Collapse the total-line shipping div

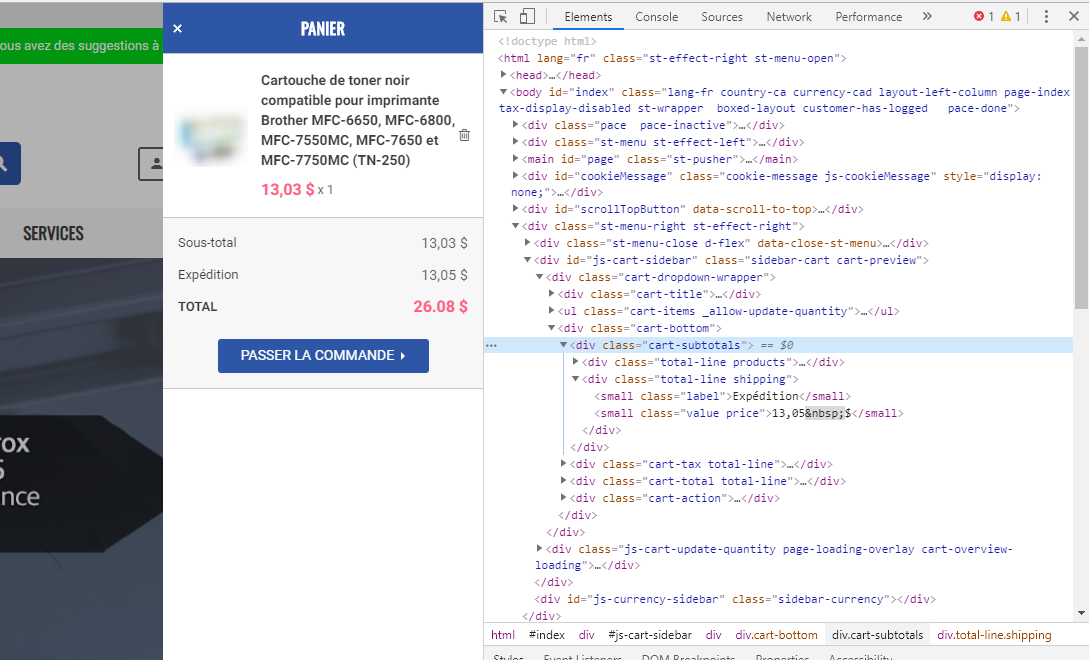coord(575,379)
